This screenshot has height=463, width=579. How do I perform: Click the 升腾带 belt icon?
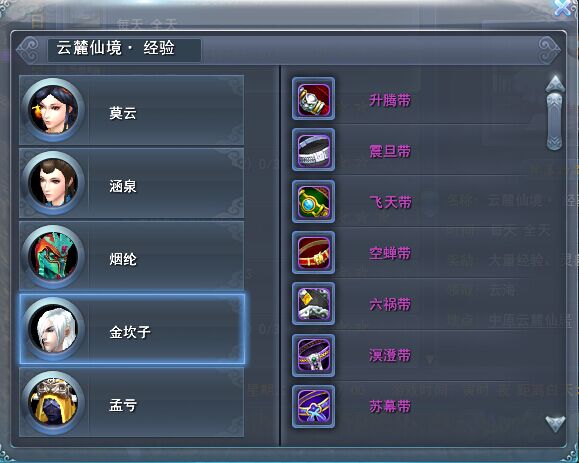point(314,99)
